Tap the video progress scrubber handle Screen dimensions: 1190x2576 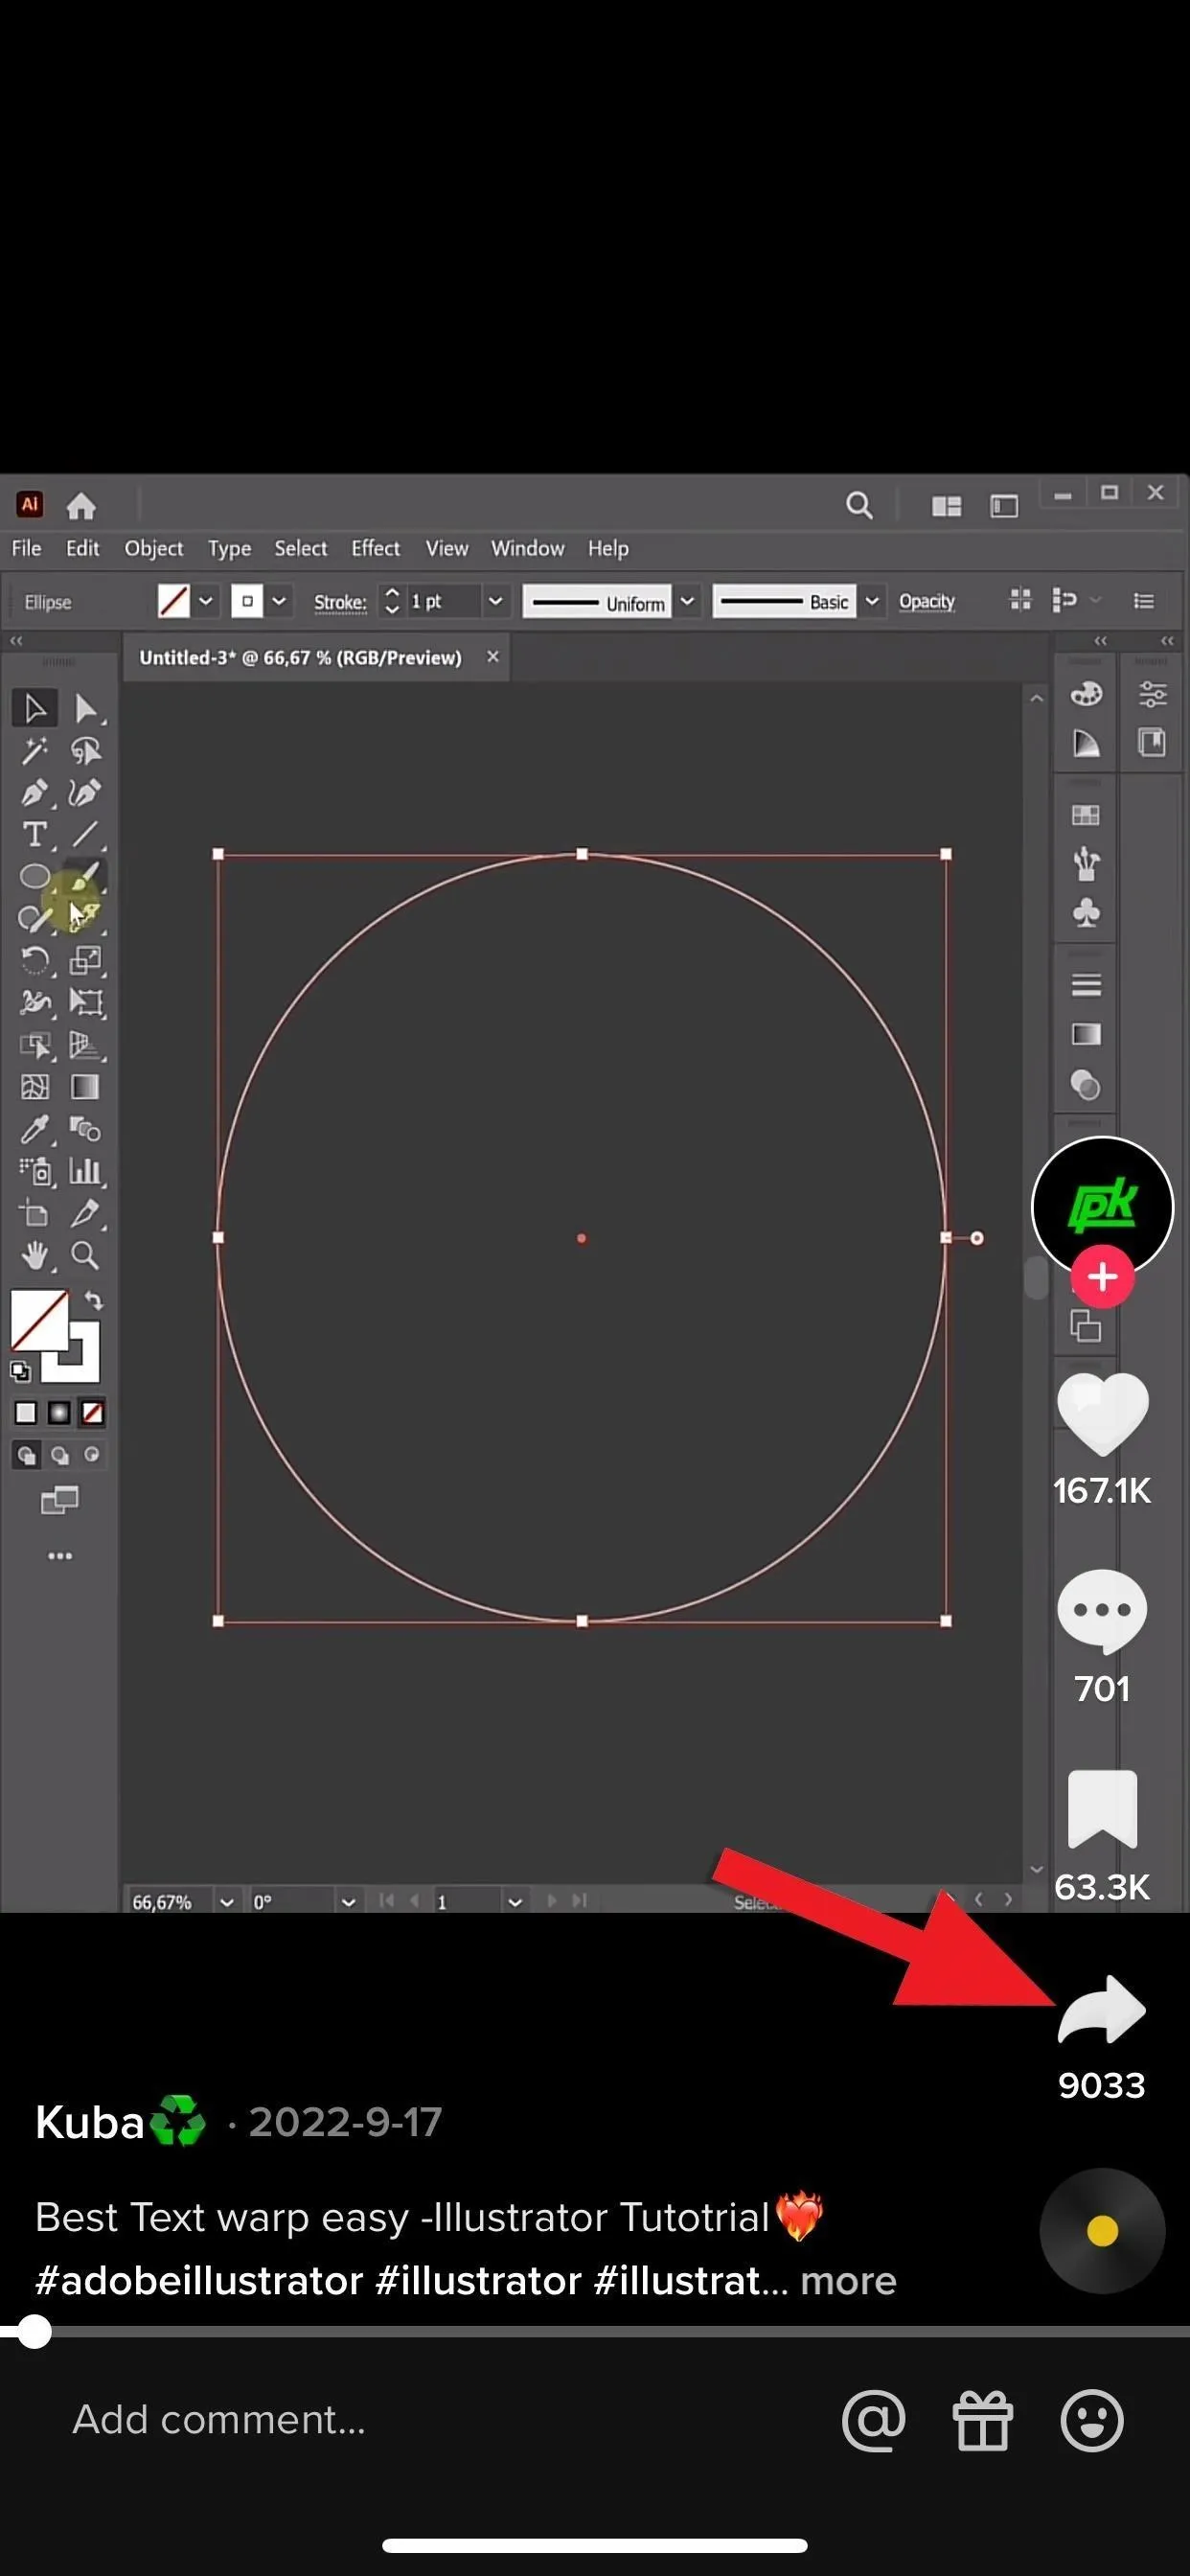(x=34, y=2331)
